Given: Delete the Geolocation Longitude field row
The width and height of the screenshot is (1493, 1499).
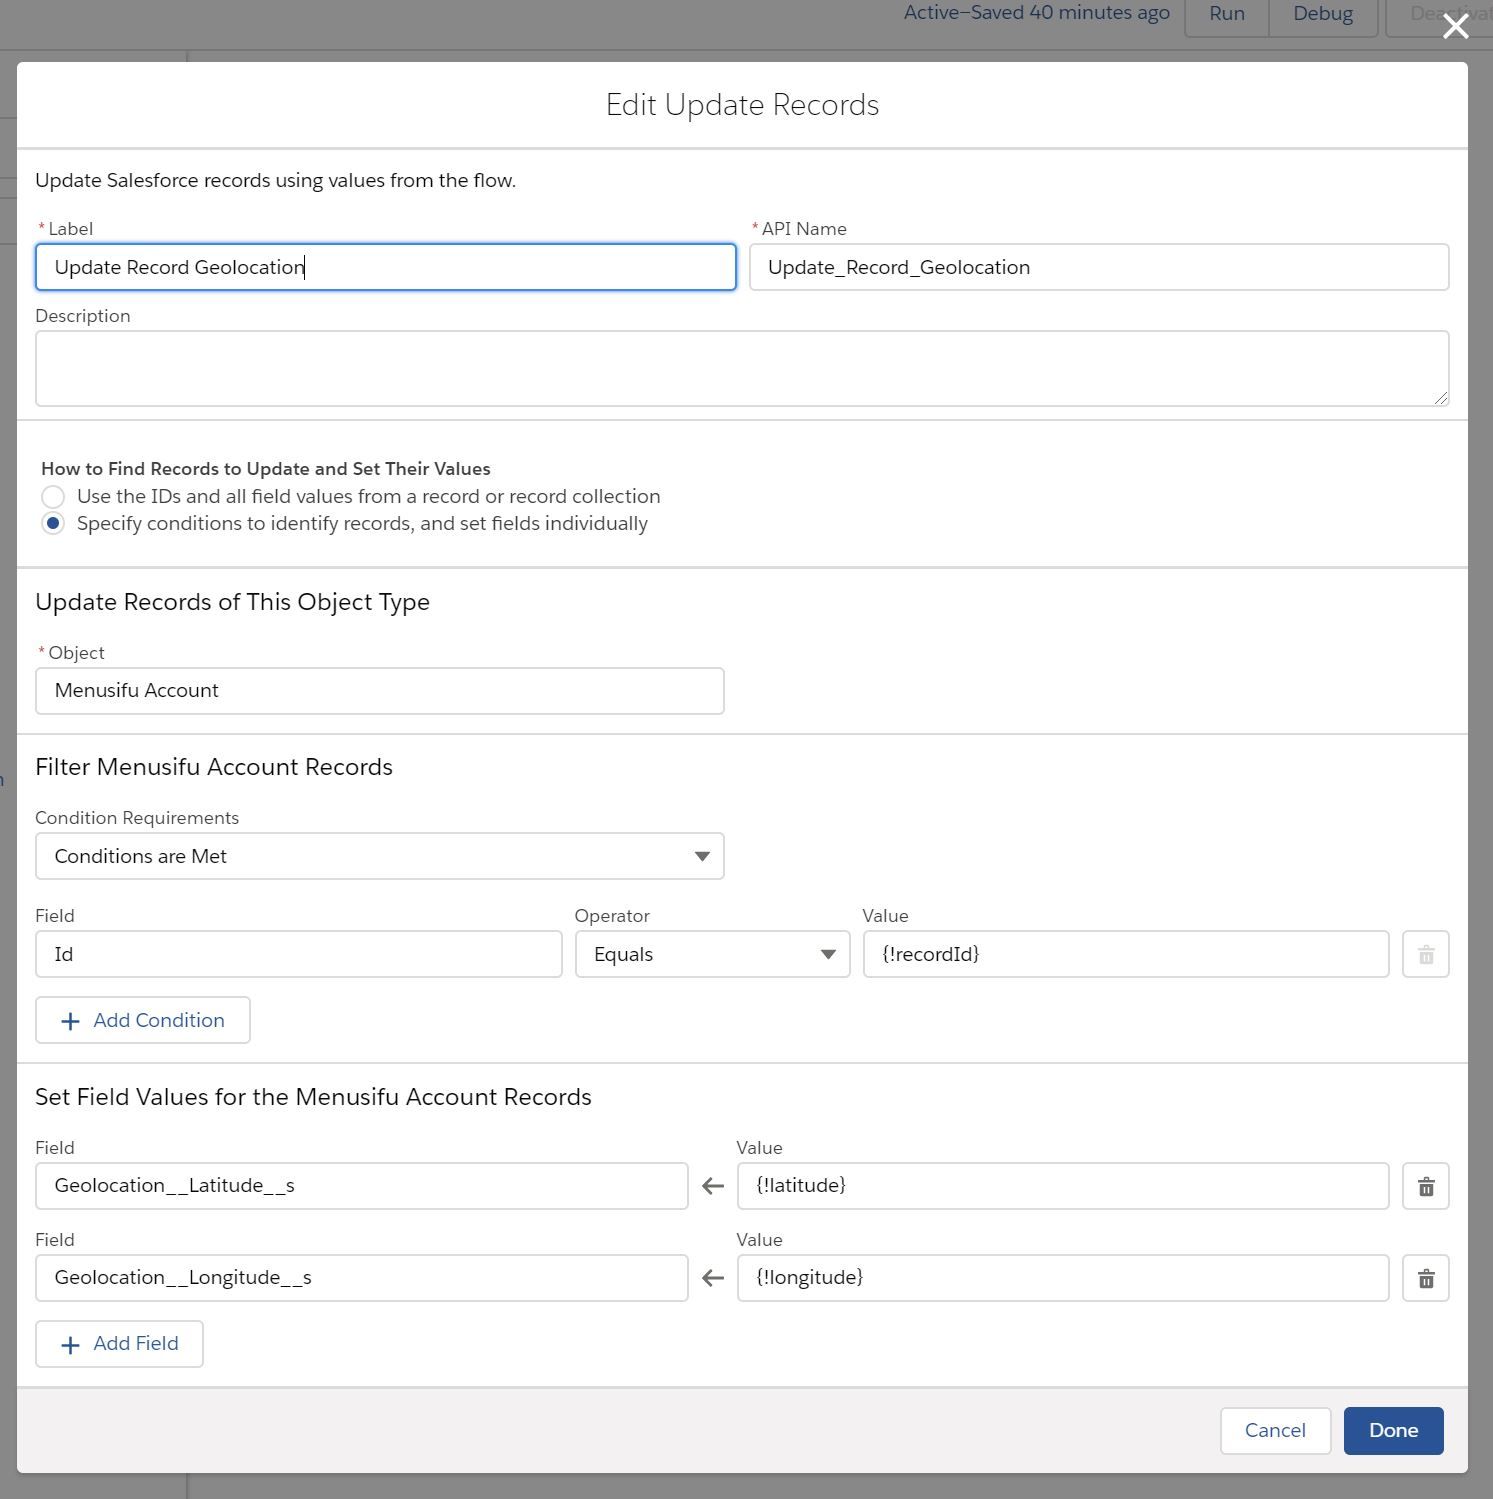Looking at the screenshot, I should [x=1426, y=1278].
